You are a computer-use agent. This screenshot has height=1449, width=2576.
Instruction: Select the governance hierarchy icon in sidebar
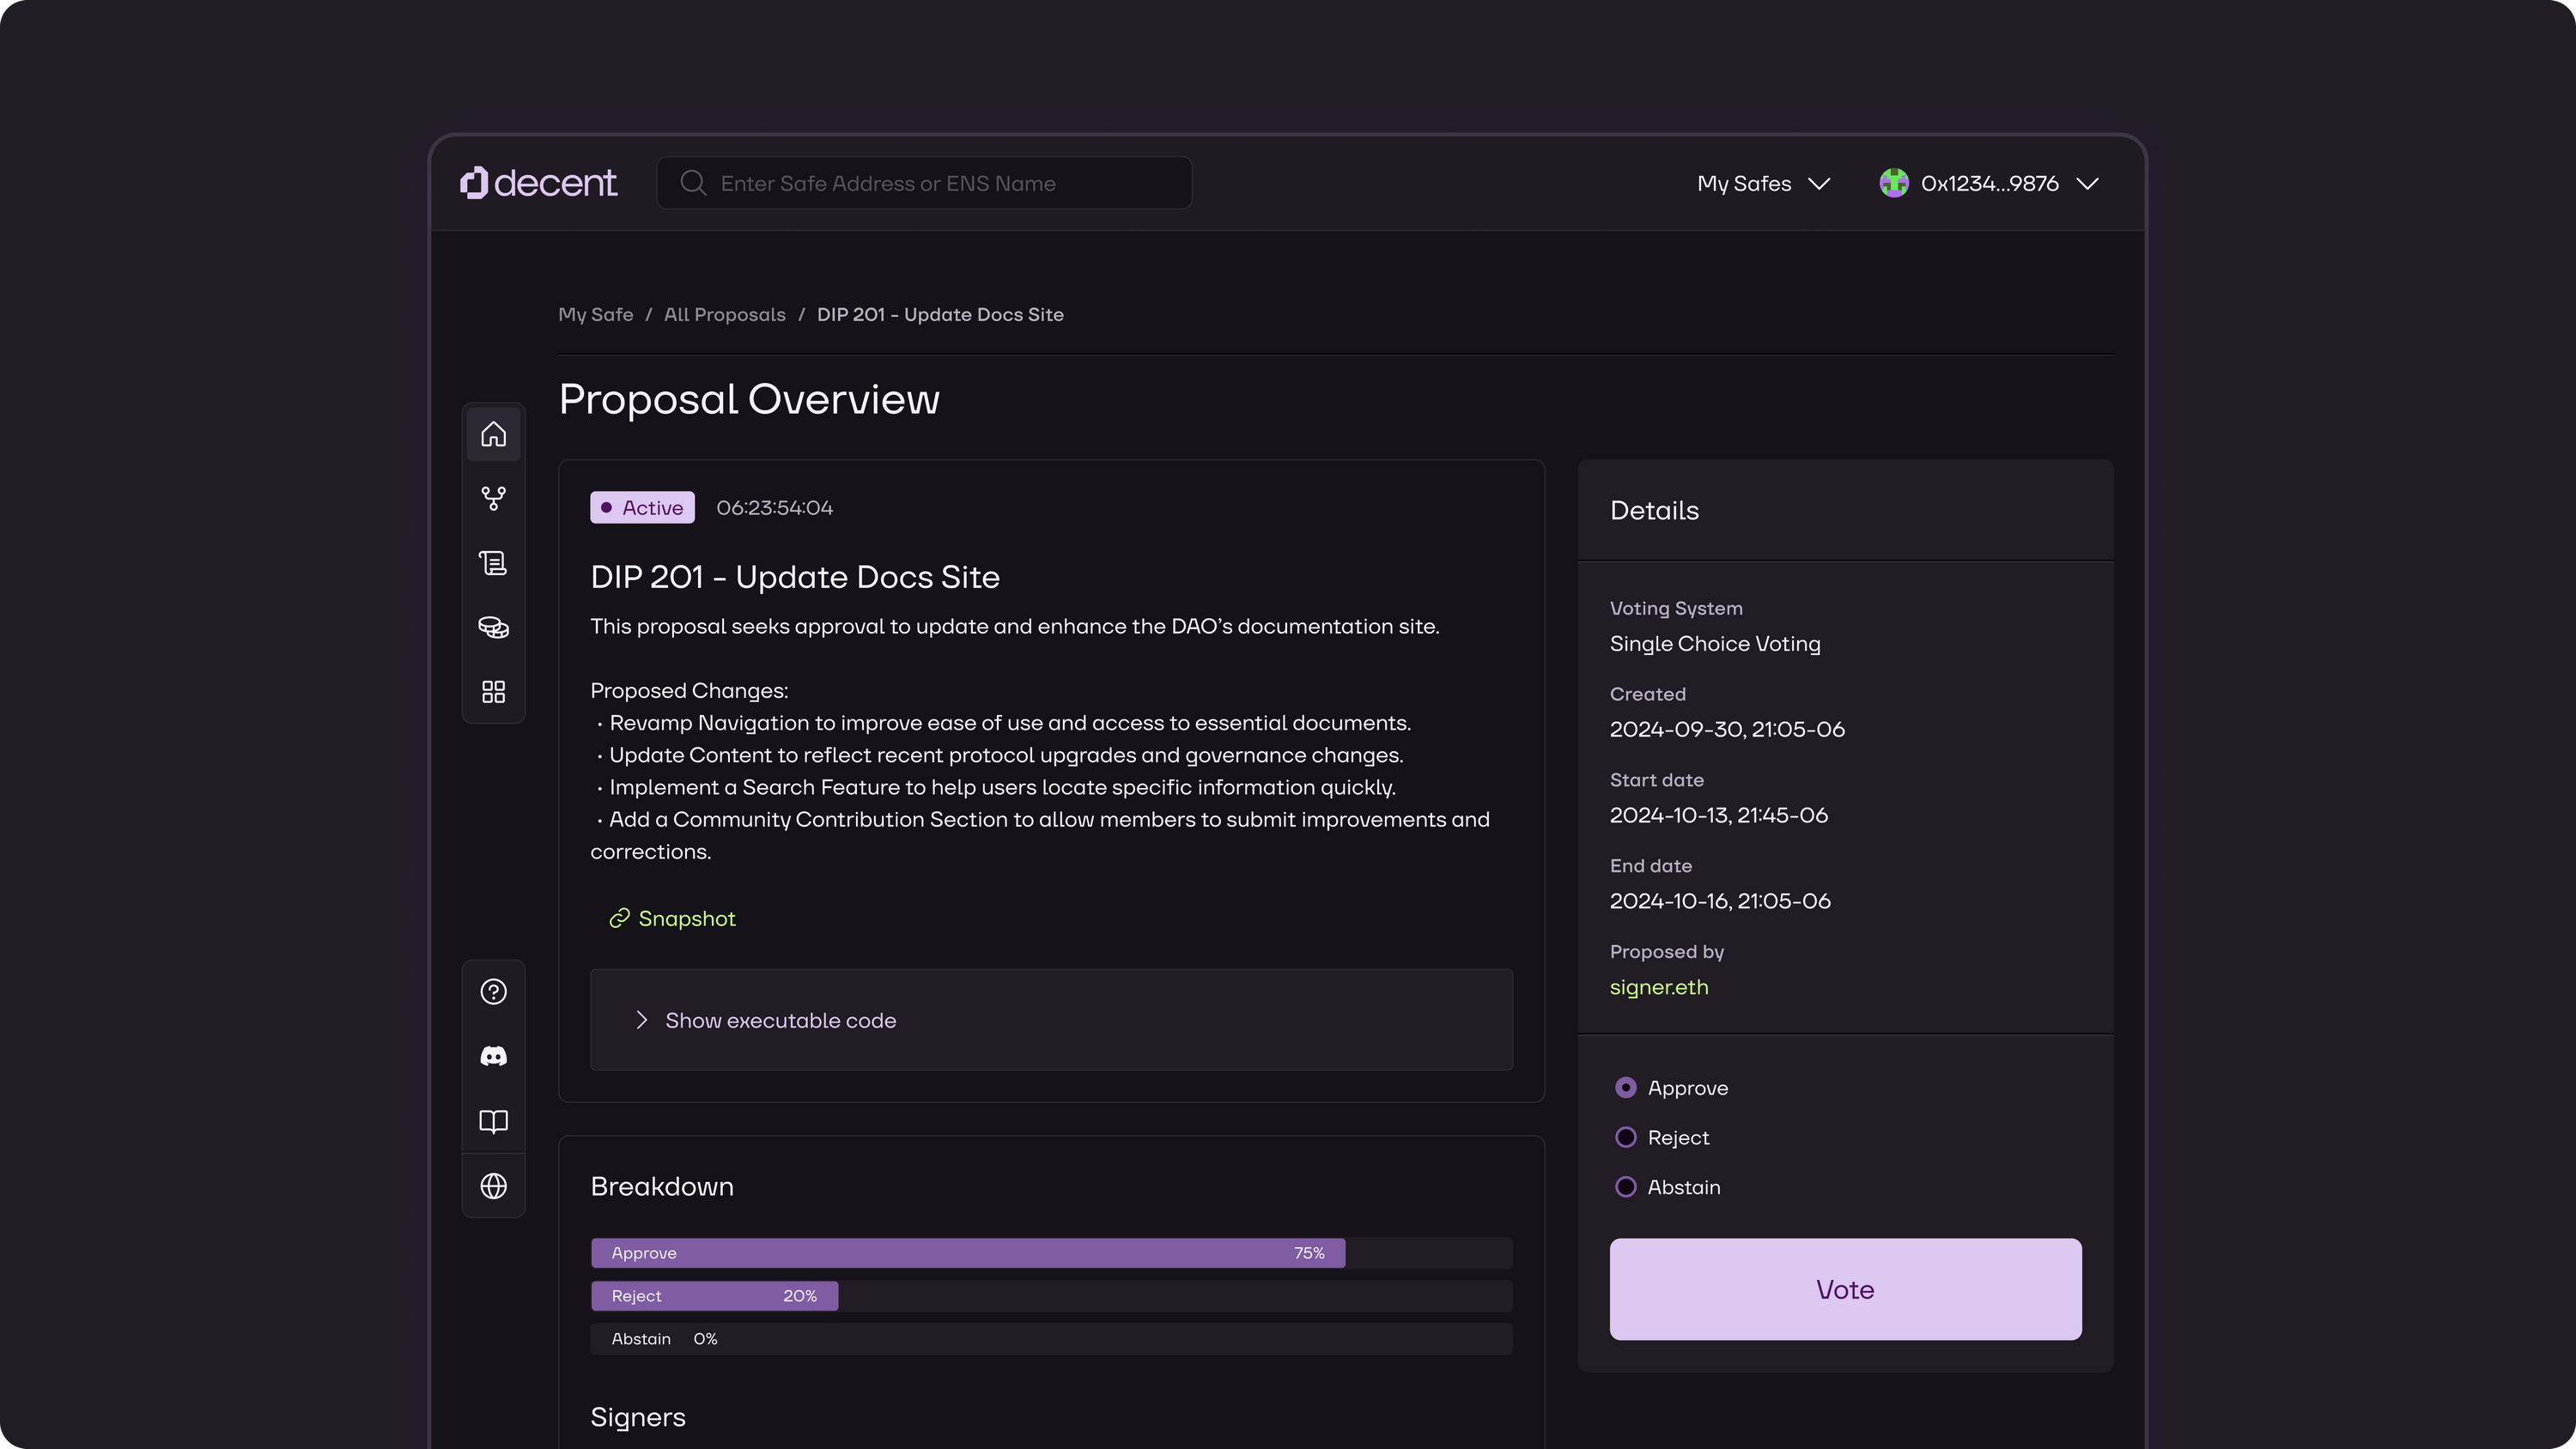pos(493,497)
